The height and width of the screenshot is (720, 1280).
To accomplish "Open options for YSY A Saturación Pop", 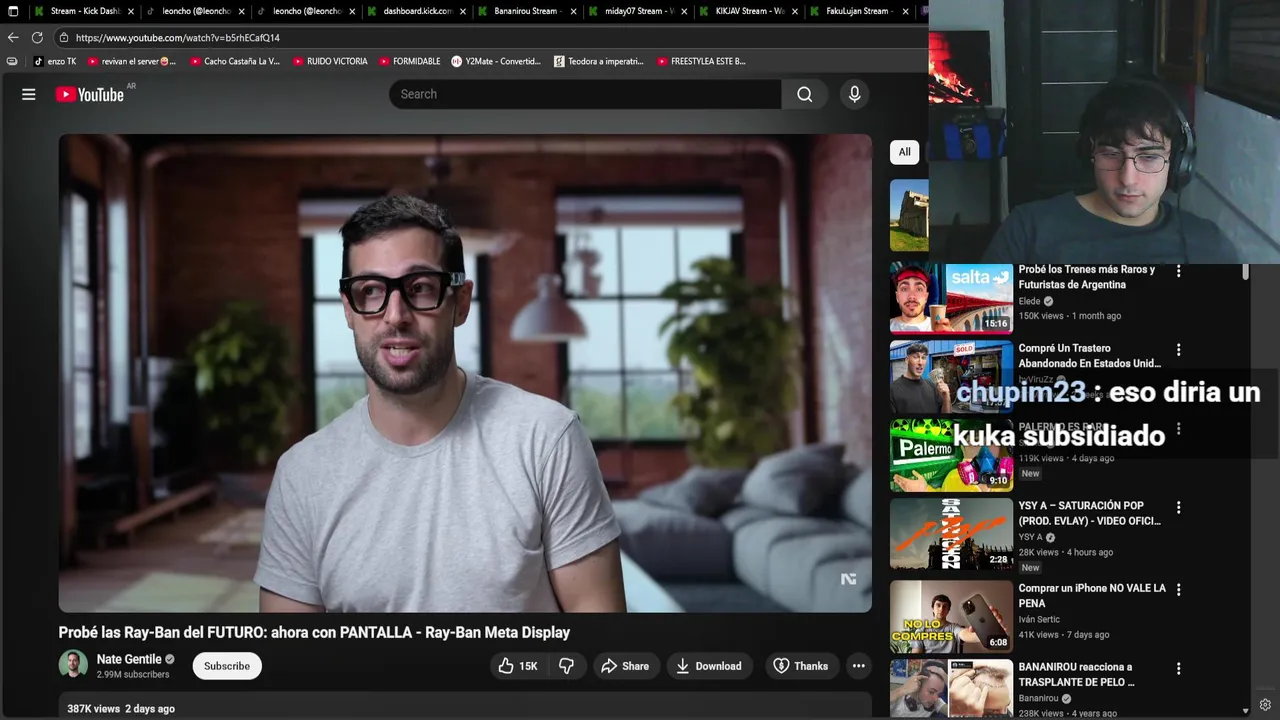I will coord(1178,507).
